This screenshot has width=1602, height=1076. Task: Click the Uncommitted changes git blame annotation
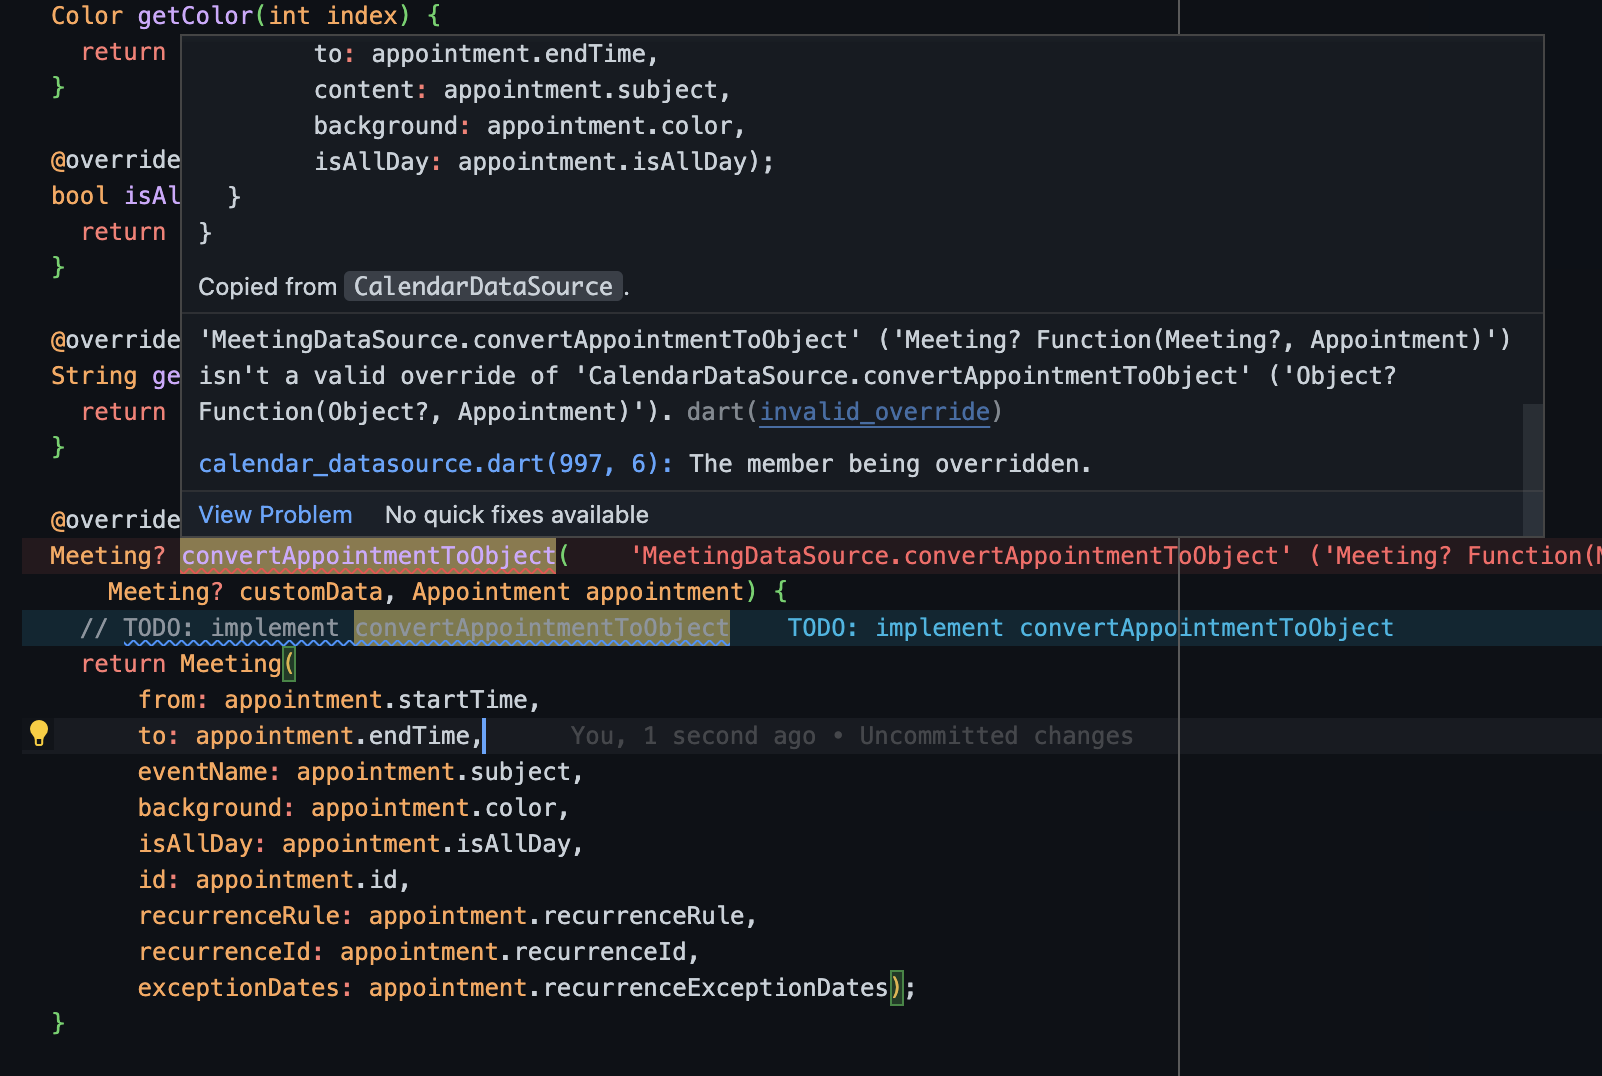[x=995, y=736]
